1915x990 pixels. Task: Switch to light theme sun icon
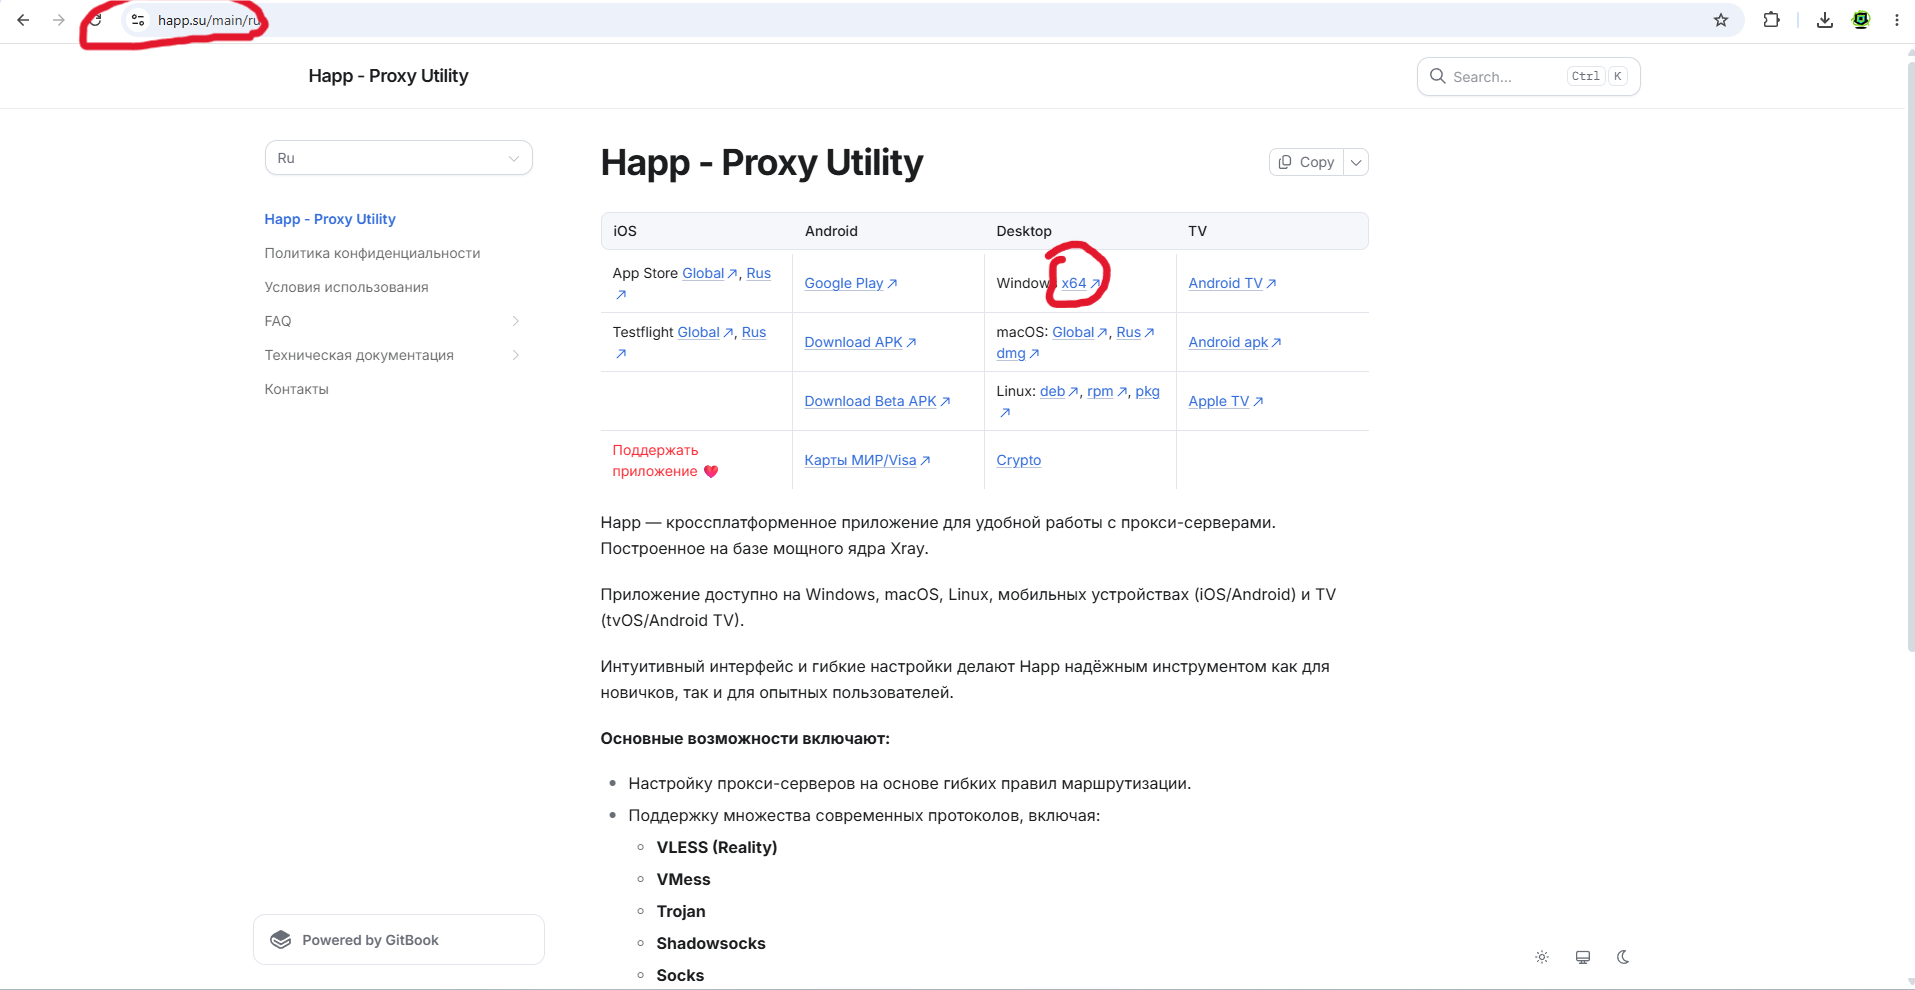point(1542,957)
